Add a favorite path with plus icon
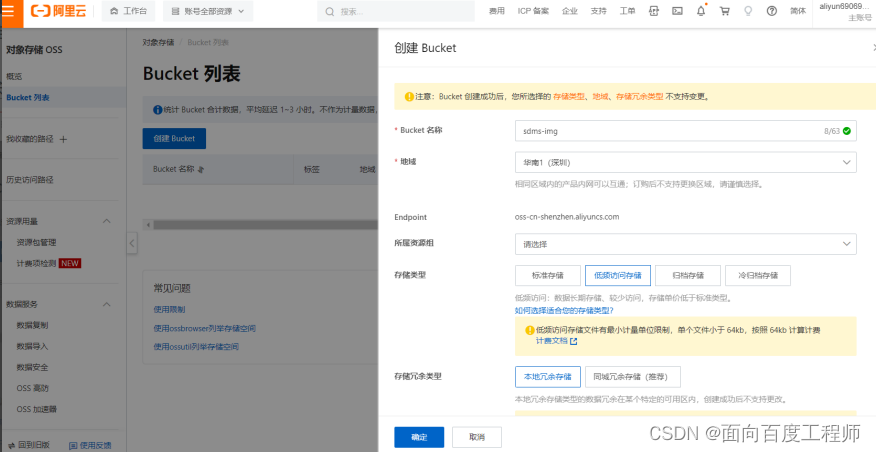The width and height of the screenshot is (876, 452). (x=63, y=139)
